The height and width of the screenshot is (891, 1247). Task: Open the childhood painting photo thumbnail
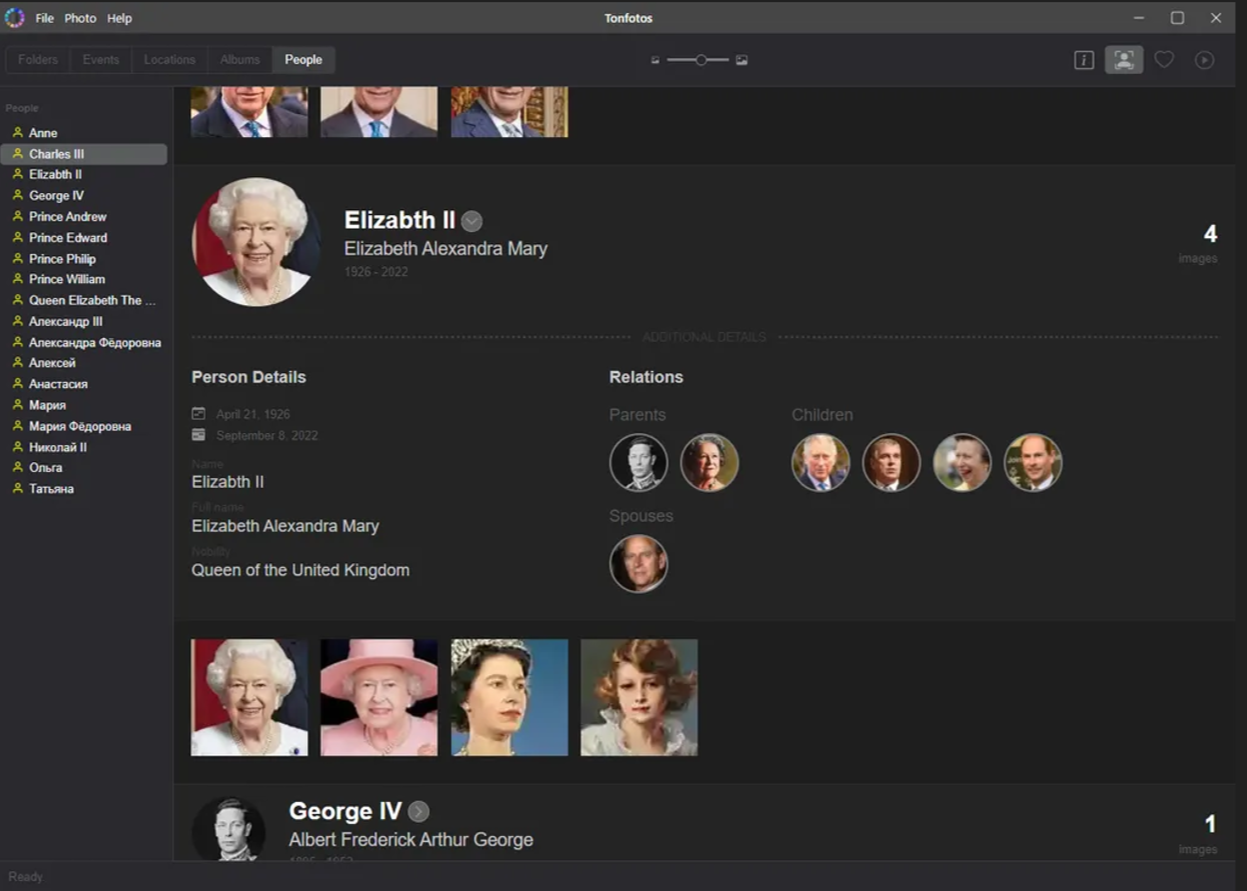click(639, 698)
